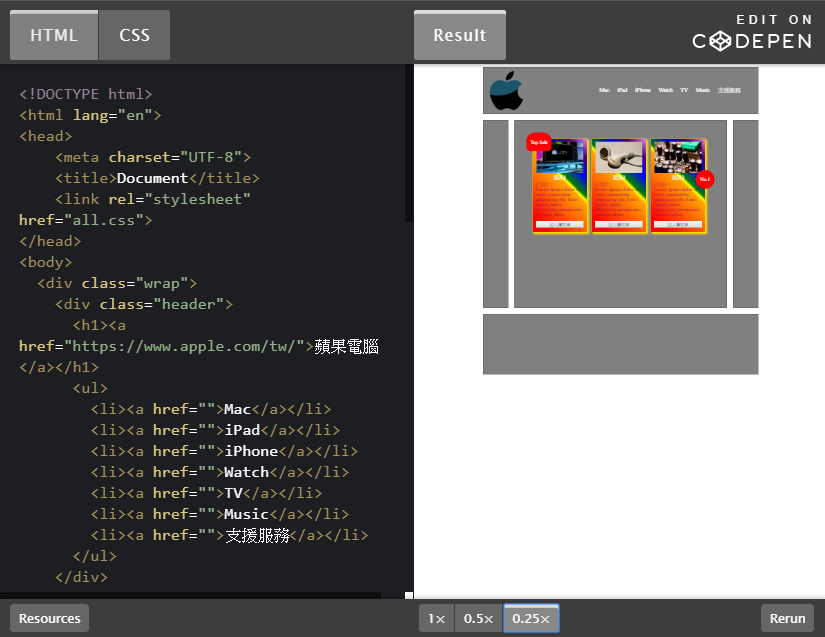Click the CodePen cube logo icon
This screenshot has height=637, width=825.
(720, 41)
